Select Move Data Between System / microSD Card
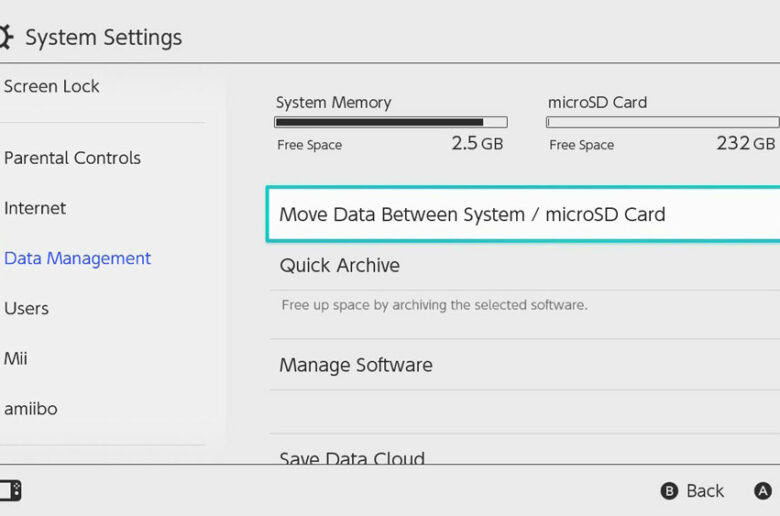Viewport: 780px width, 516px height. [x=523, y=214]
